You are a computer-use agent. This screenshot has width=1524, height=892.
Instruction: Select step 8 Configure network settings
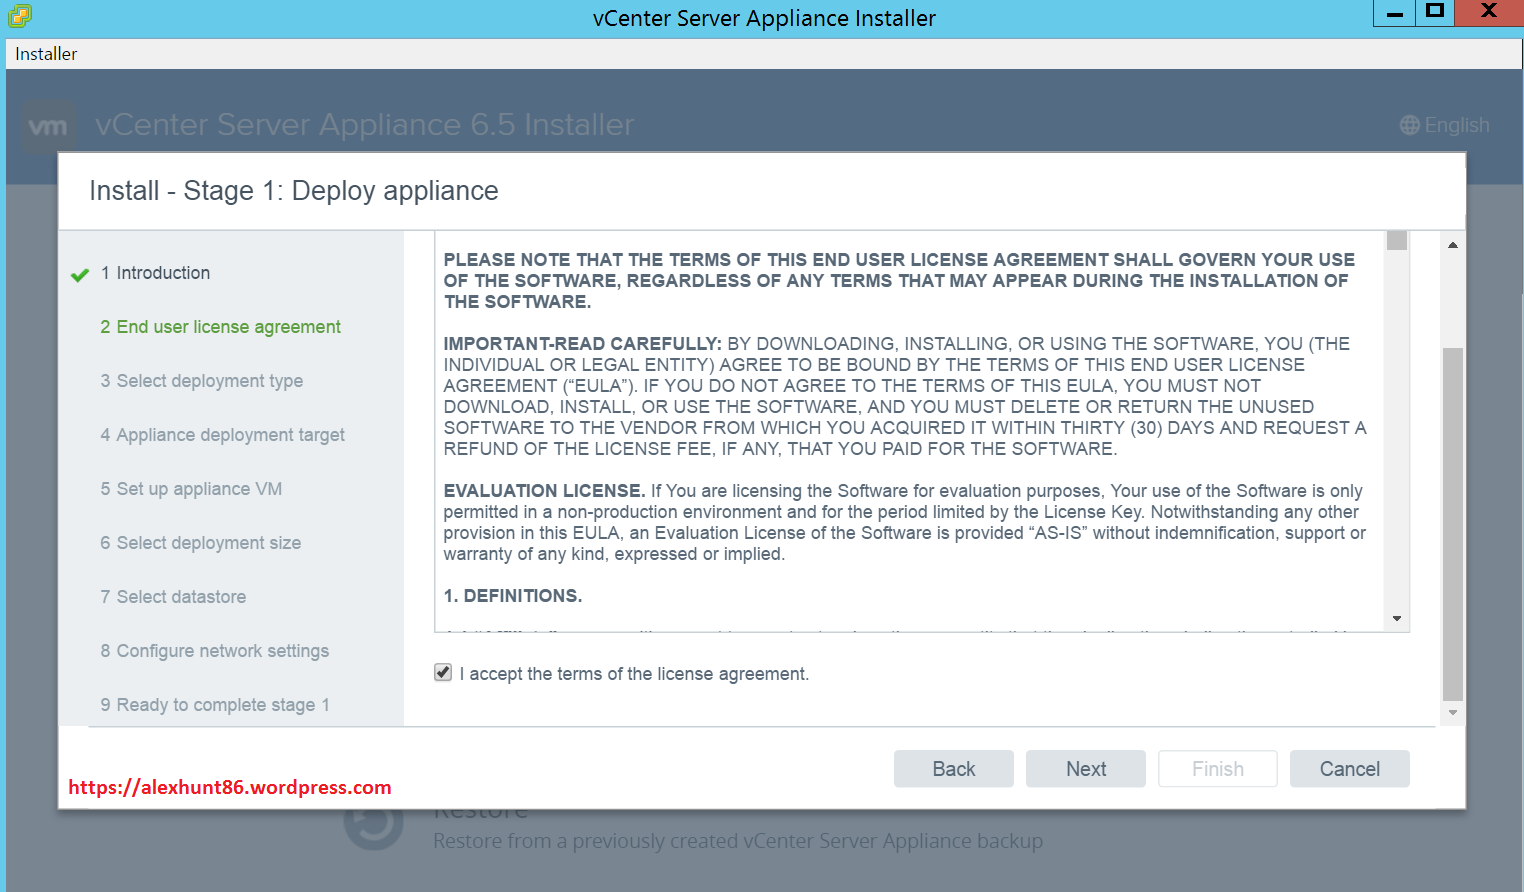[x=214, y=651]
